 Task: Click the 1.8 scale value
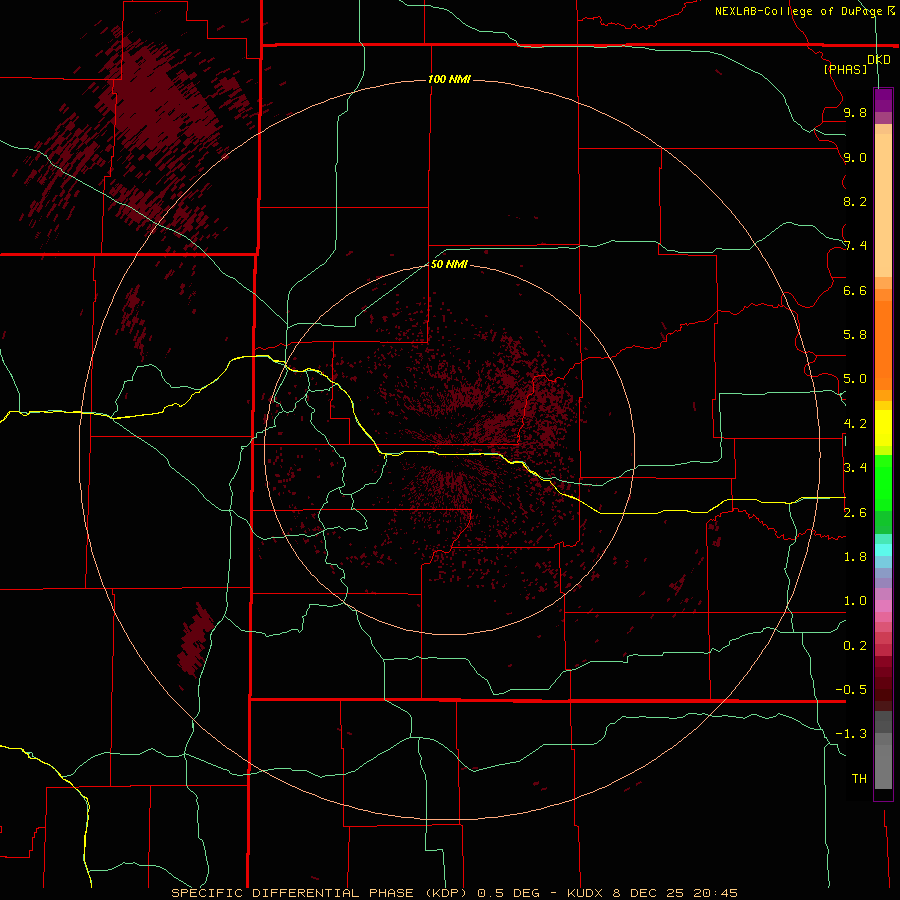pos(855,557)
